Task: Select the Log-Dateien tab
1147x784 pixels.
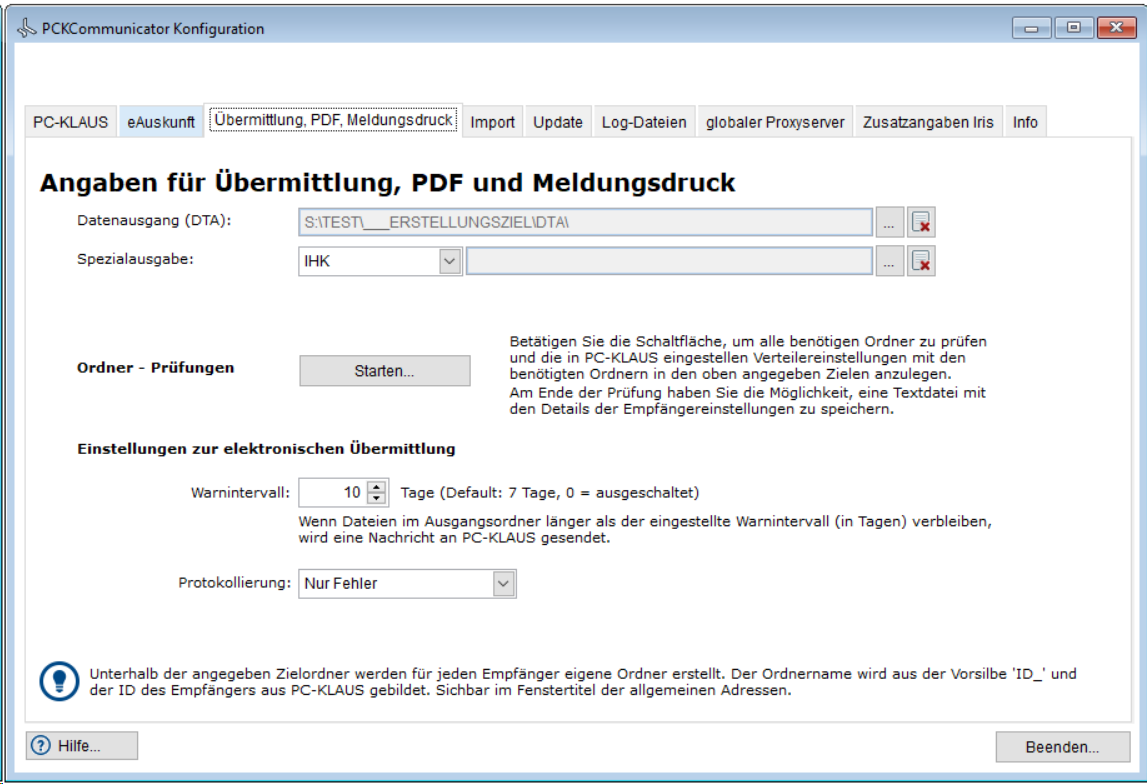Action: [x=644, y=122]
